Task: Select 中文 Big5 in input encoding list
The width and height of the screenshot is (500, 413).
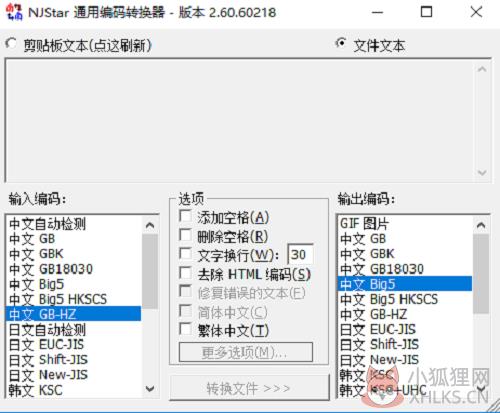Action: click(73, 284)
